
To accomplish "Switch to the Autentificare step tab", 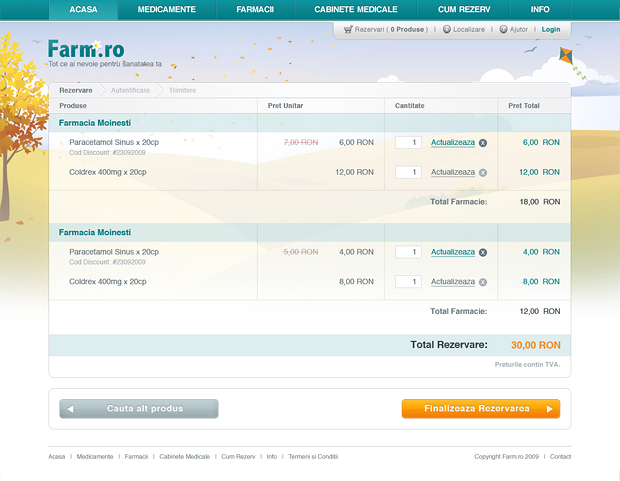I will [x=130, y=90].
